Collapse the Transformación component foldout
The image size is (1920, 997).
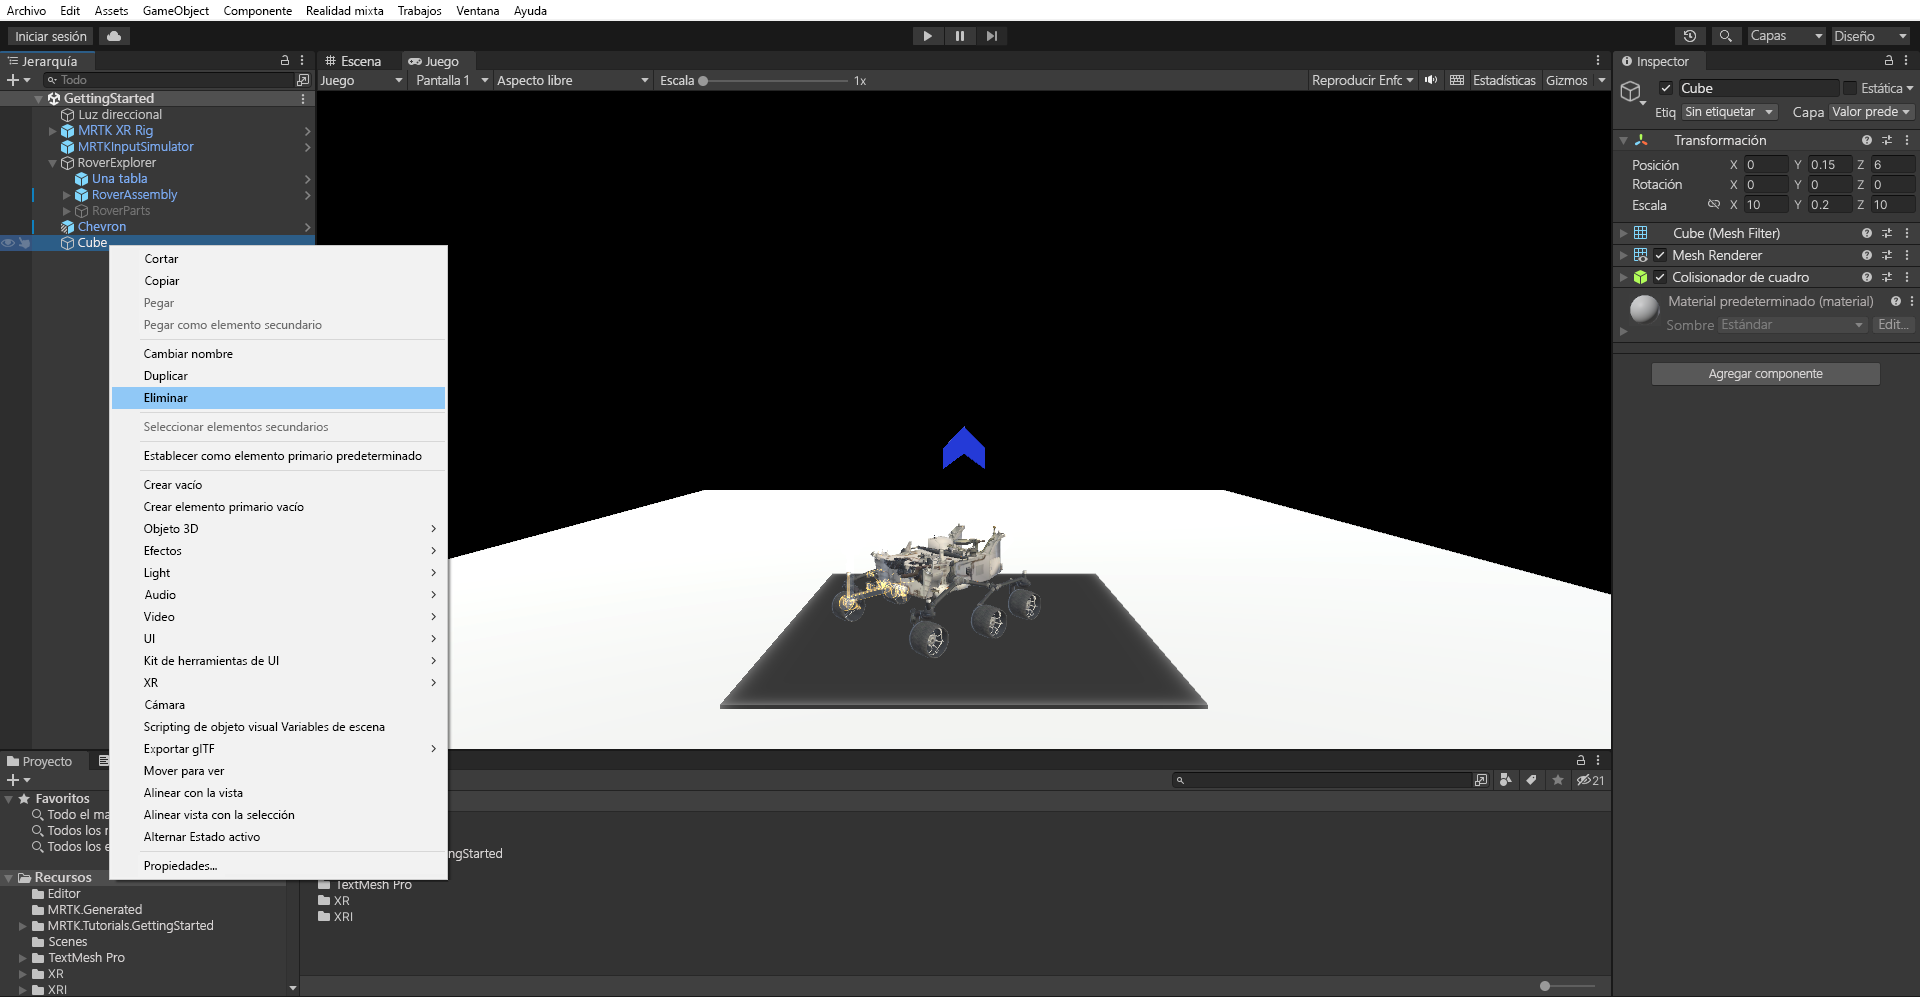coord(1623,140)
